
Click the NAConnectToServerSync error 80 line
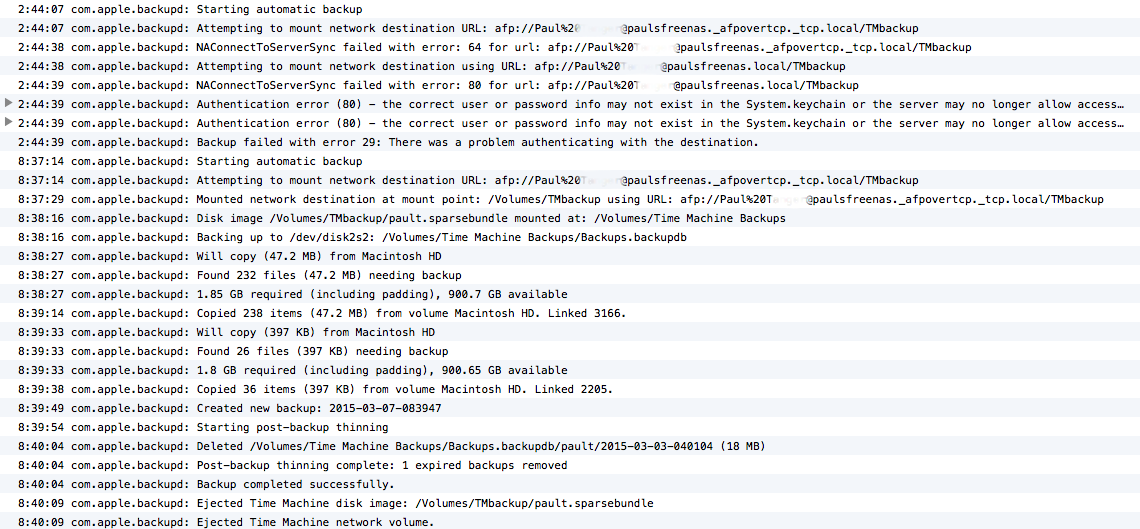[570, 85]
